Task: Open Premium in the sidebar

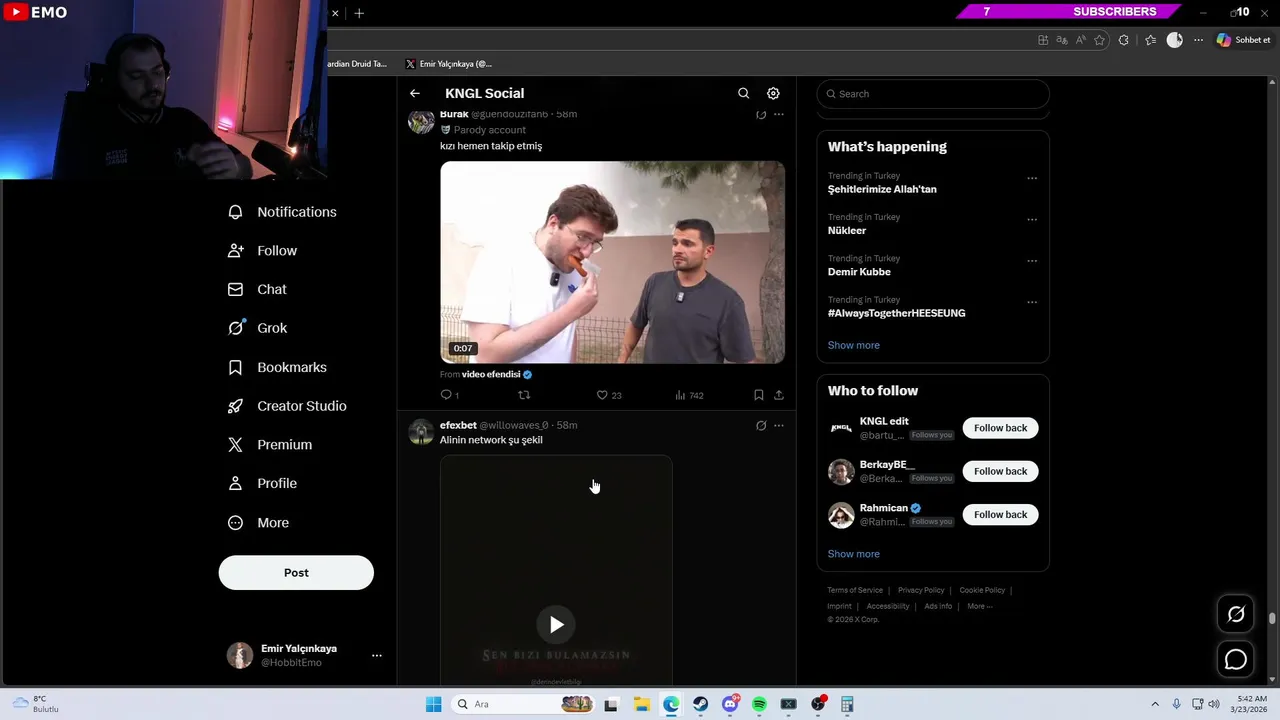Action: pyautogui.click(x=271, y=445)
